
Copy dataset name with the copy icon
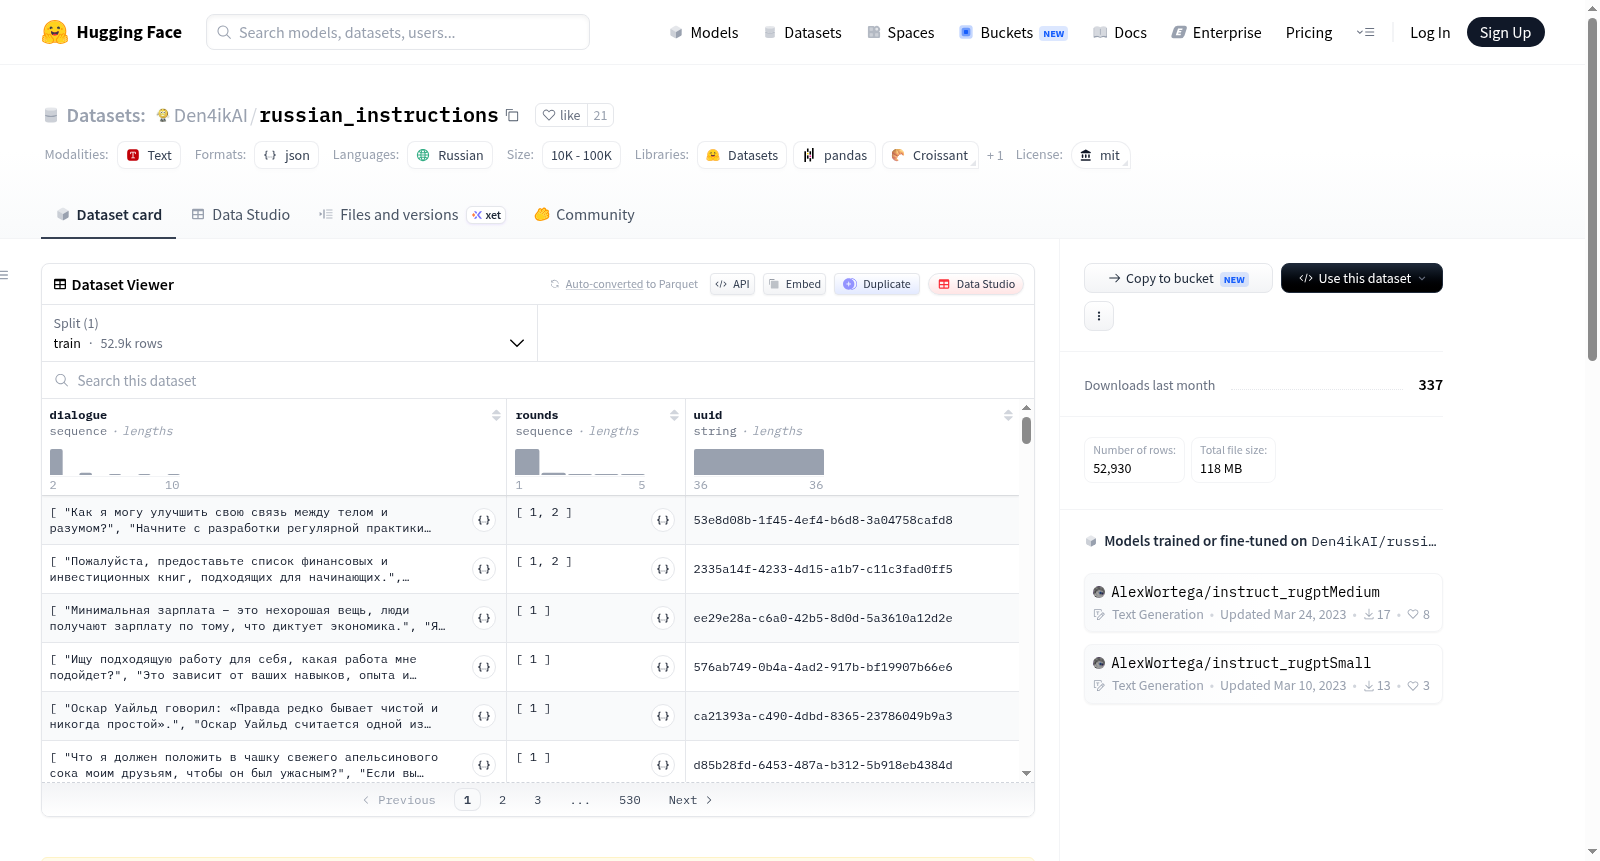[x=512, y=115]
